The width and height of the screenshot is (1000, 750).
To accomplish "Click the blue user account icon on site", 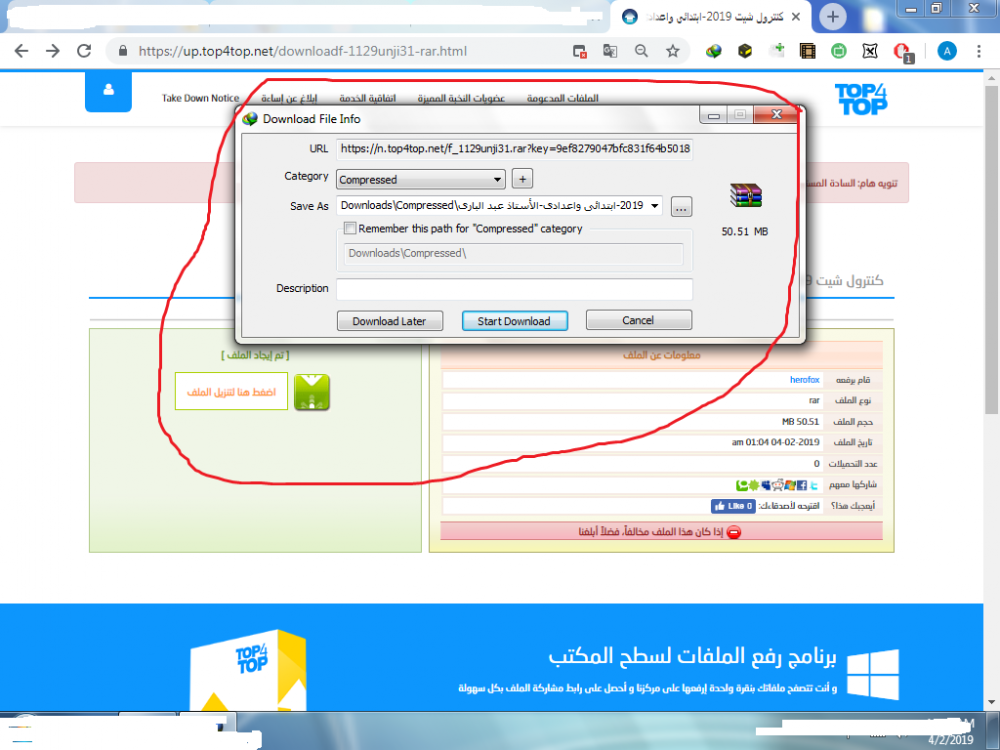I will tap(108, 91).
